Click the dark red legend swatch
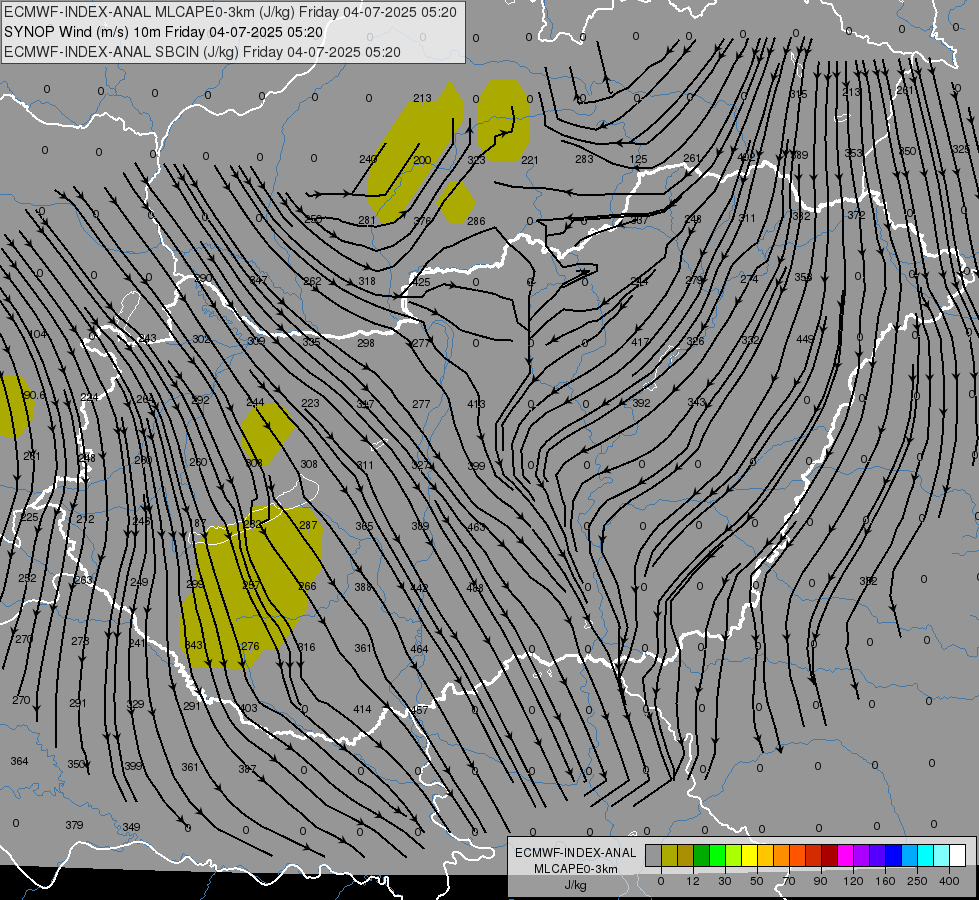979x900 pixels. tap(829, 855)
